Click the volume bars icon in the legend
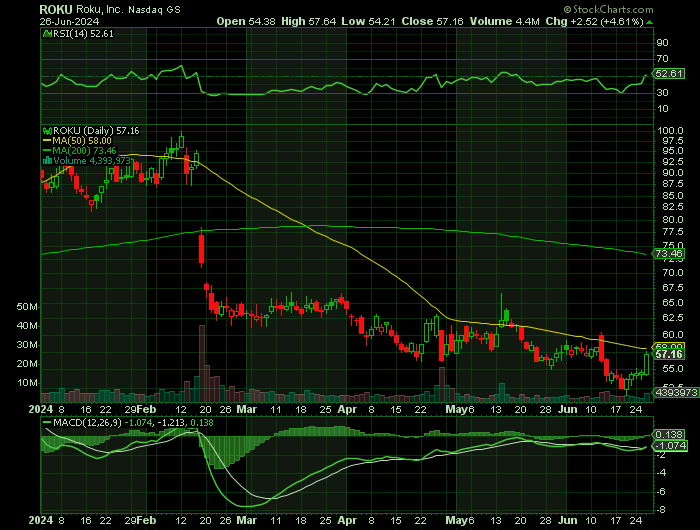 (47, 160)
